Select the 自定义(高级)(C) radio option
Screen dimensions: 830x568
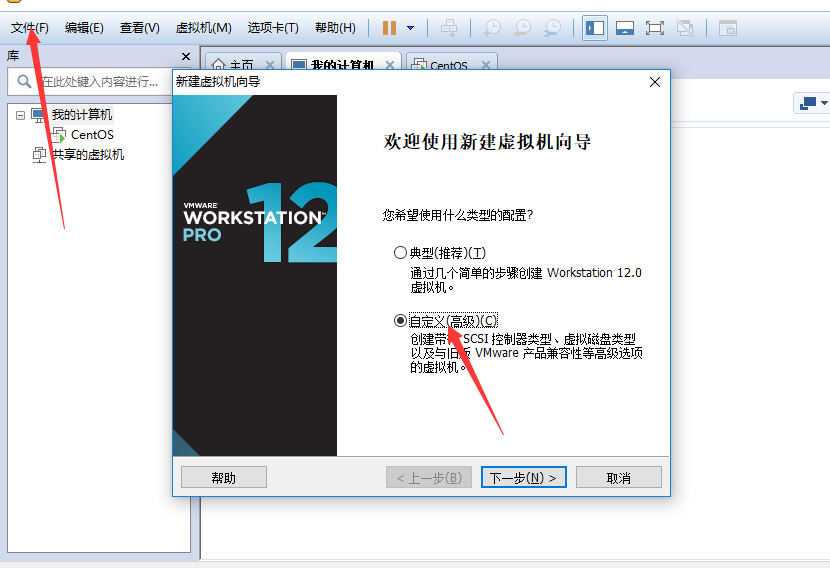(400, 320)
